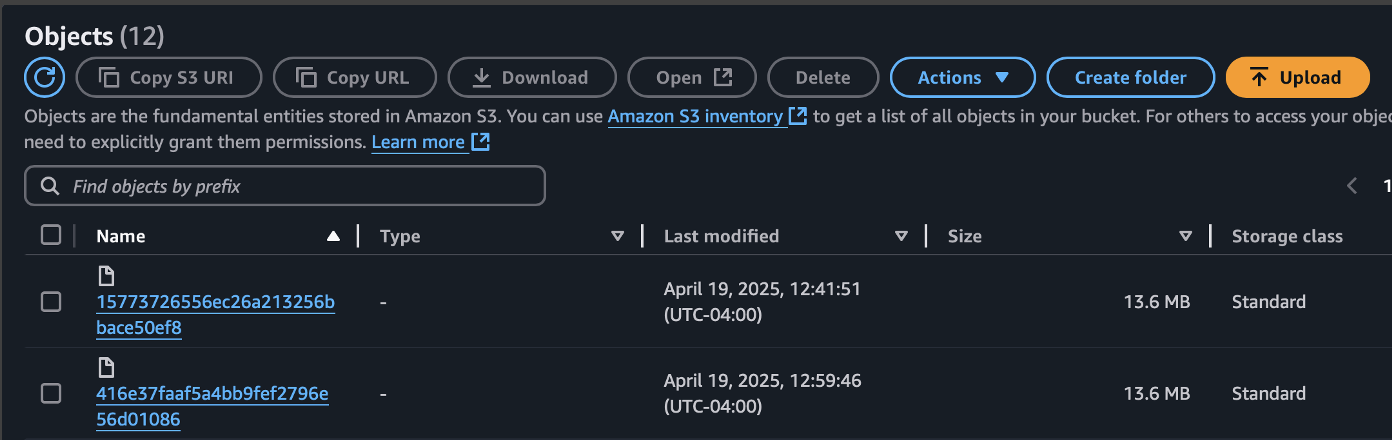Click the Download button
The width and height of the screenshot is (1392, 440).
532,77
